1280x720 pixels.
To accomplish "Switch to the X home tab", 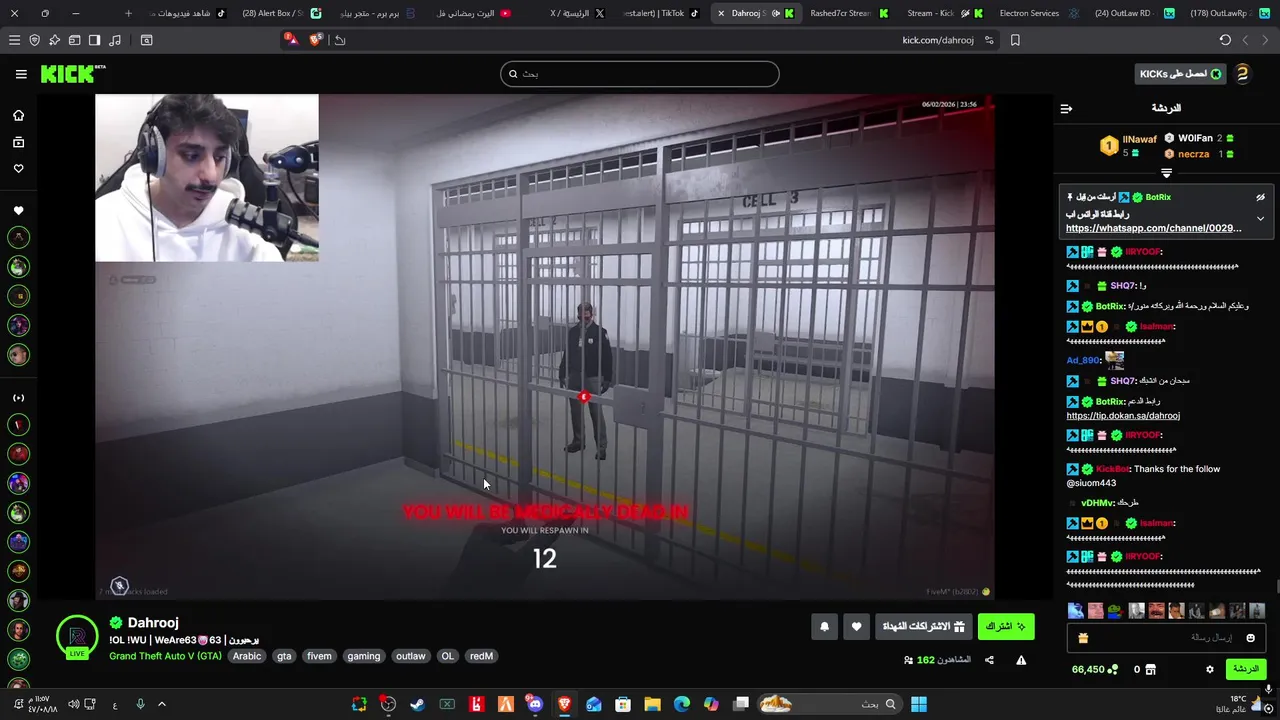I will [578, 13].
